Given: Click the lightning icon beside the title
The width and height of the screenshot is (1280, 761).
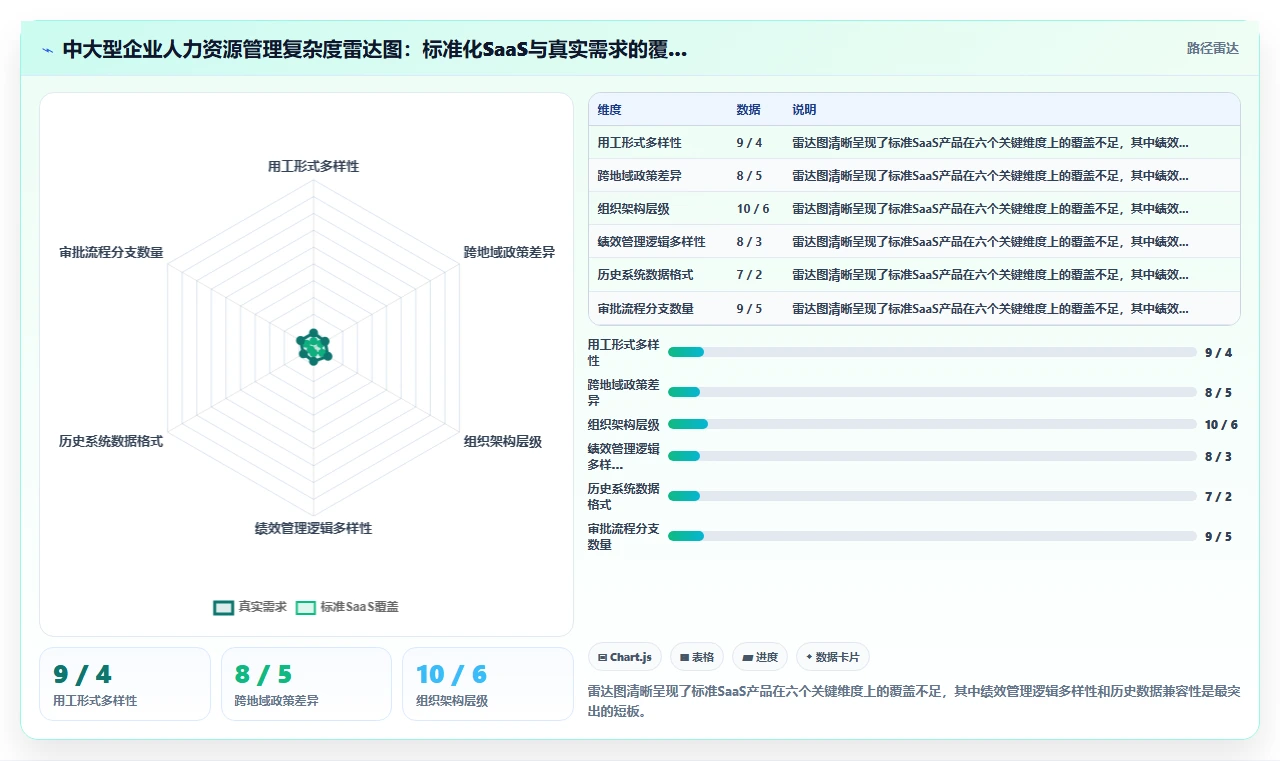Looking at the screenshot, I should (47, 50).
